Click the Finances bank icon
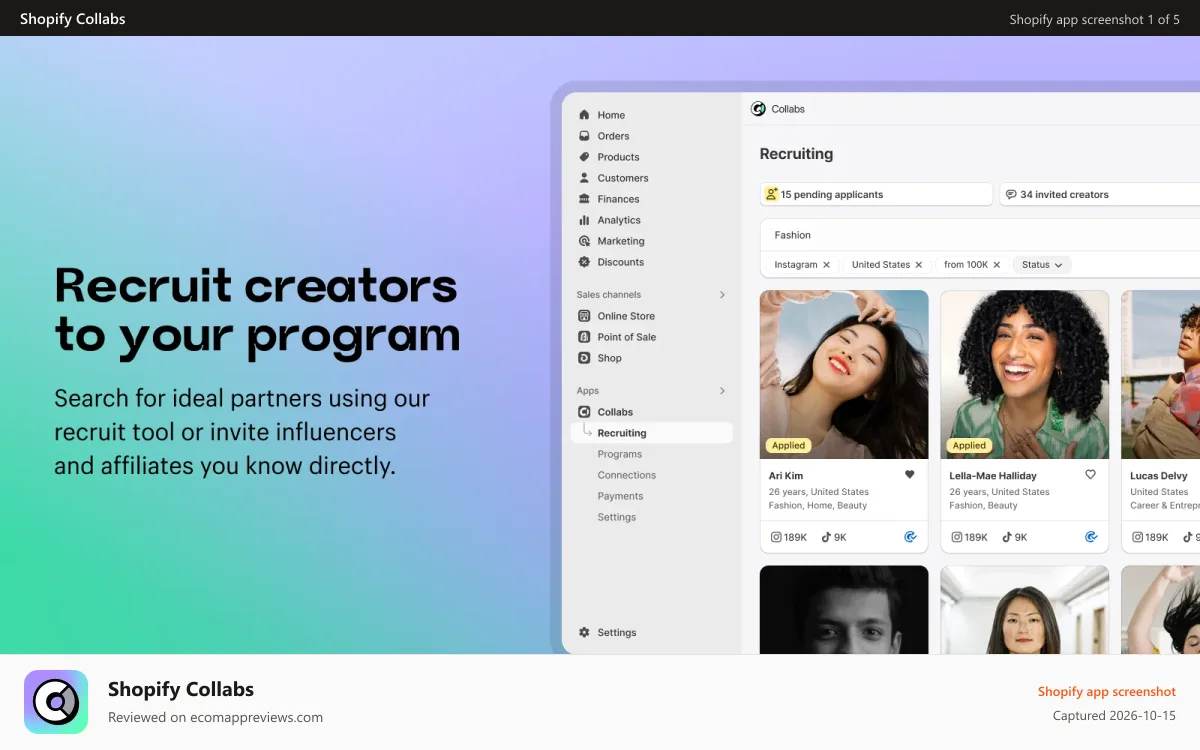This screenshot has height=750, width=1200. click(584, 199)
